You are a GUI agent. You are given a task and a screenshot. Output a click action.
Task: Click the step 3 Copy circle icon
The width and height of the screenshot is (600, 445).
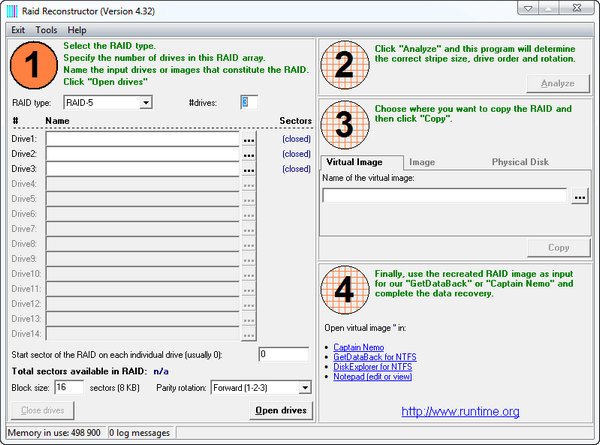[x=346, y=126]
